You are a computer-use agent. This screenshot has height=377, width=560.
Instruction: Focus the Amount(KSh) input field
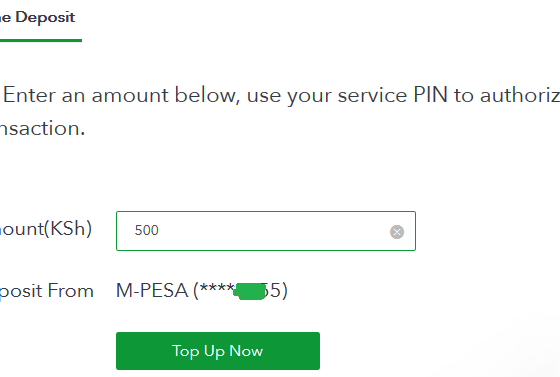[x=266, y=231]
